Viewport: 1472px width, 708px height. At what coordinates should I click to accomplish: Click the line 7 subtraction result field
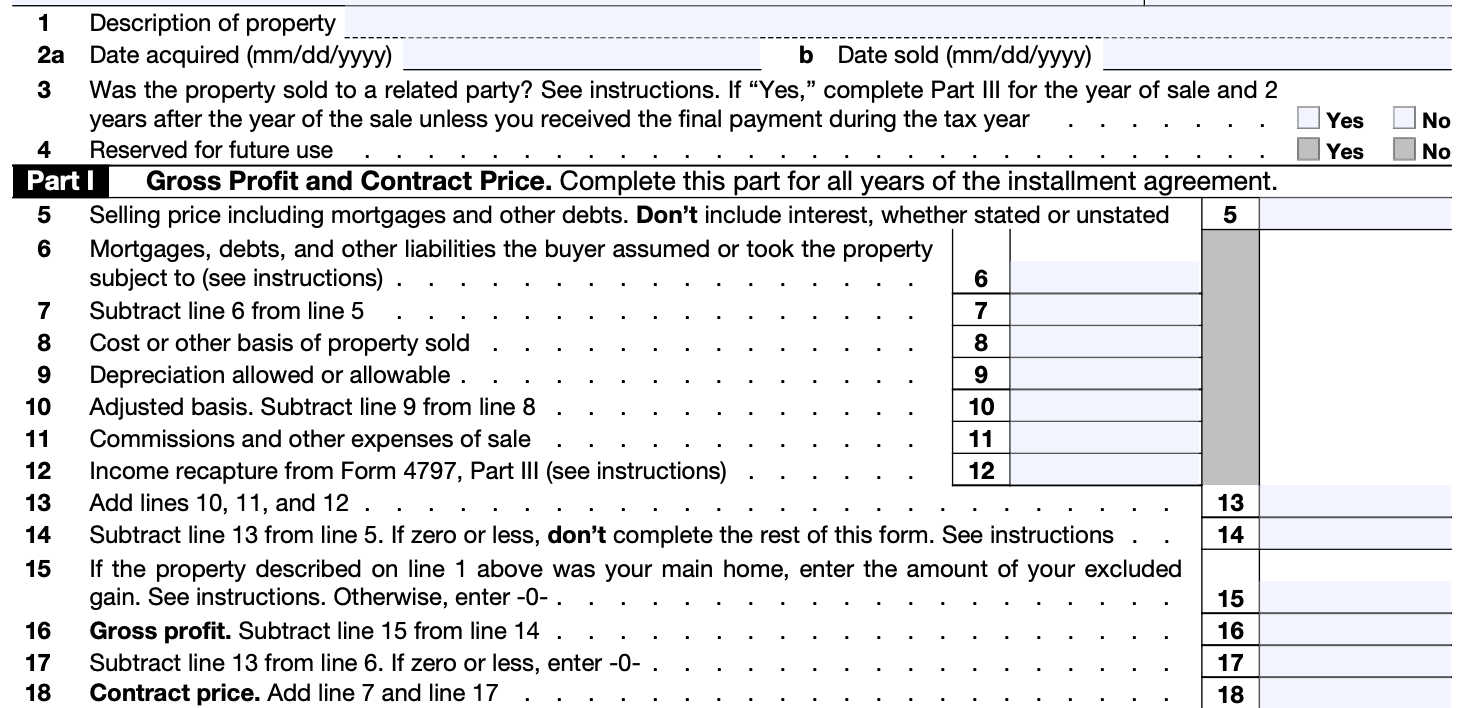(1105, 310)
